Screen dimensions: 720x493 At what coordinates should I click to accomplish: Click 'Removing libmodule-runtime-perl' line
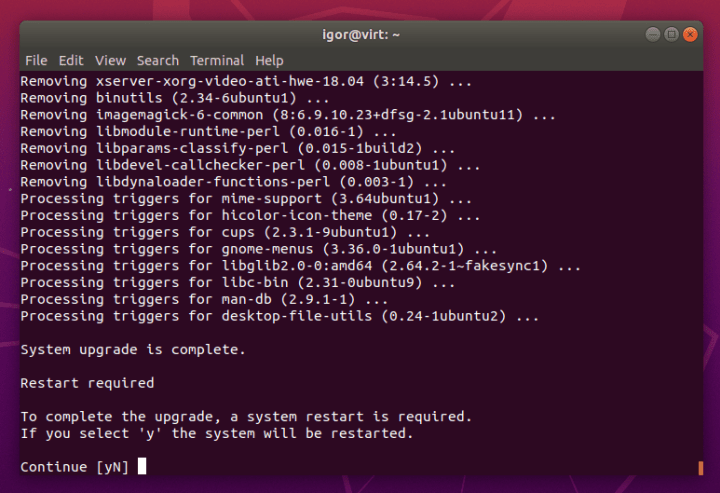pyautogui.click(x=208, y=132)
